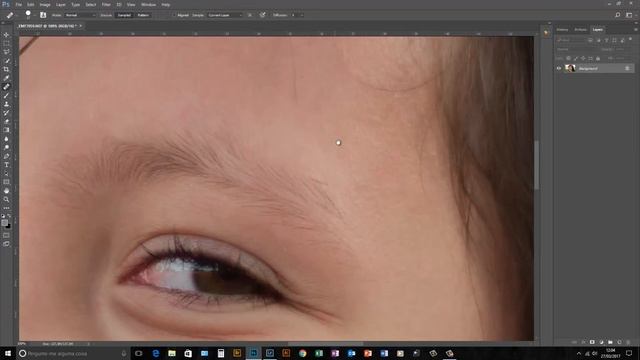Image resolution: width=640 pixels, height=360 pixels.
Task: Select the Horizontal Type tool
Action: (x=6, y=164)
